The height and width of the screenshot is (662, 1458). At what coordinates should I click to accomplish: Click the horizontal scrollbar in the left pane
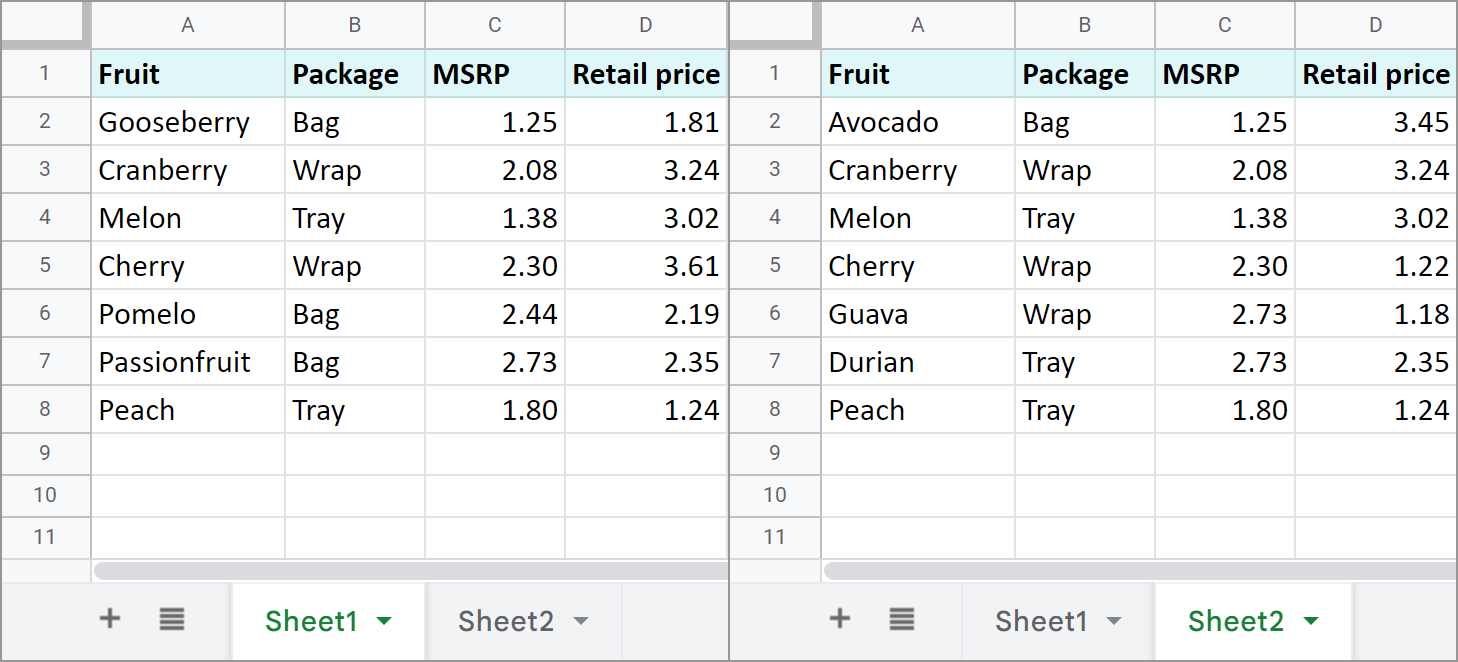pyautogui.click(x=410, y=571)
